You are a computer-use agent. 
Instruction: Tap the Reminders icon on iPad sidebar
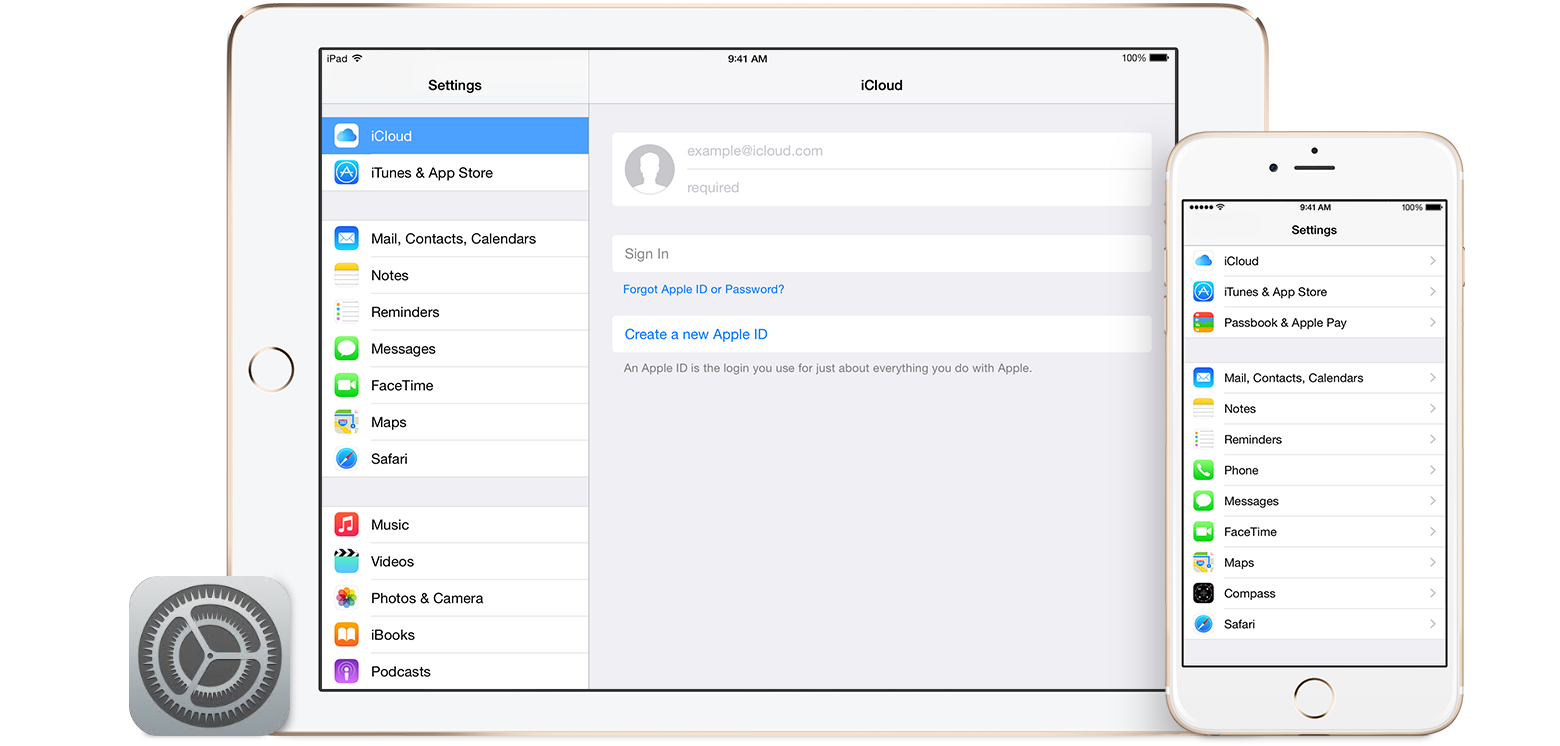click(x=347, y=312)
